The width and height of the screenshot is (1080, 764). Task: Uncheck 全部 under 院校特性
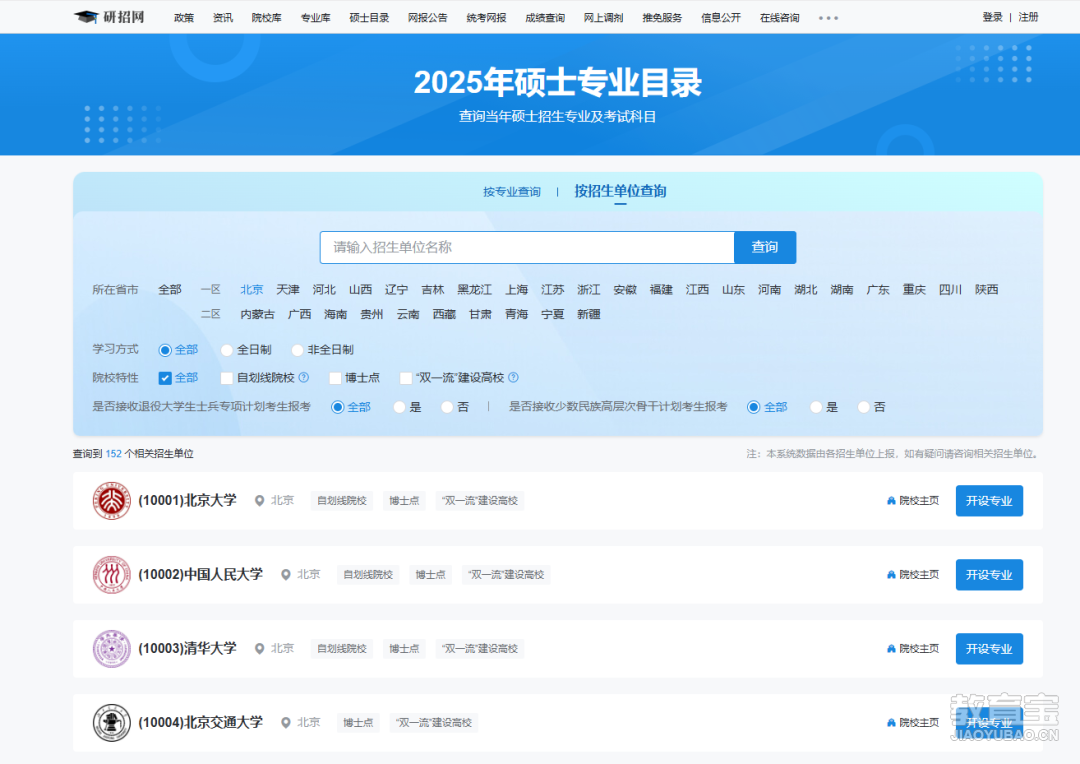click(x=165, y=378)
